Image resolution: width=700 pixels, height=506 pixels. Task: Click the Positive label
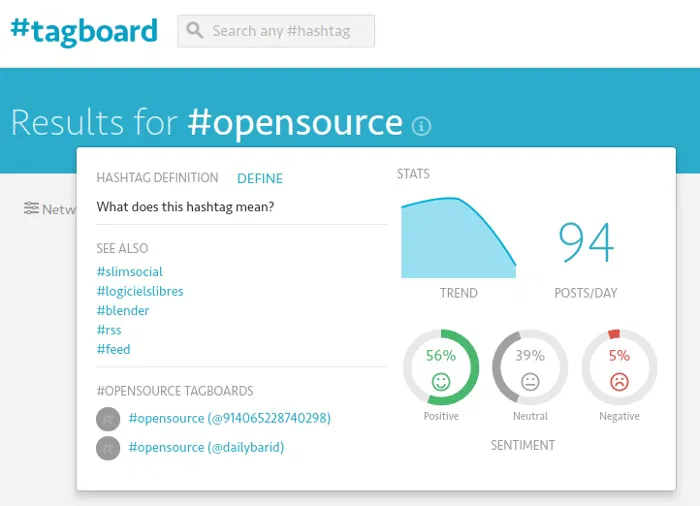pyautogui.click(x=441, y=416)
